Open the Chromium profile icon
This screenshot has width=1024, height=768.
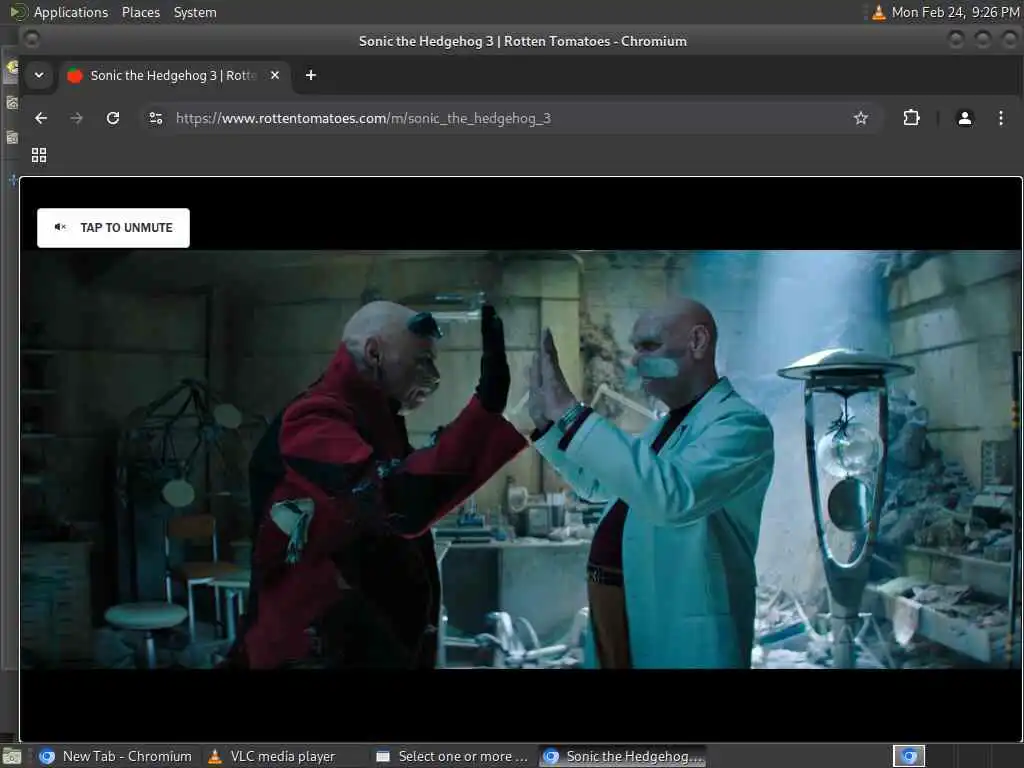[x=965, y=118]
